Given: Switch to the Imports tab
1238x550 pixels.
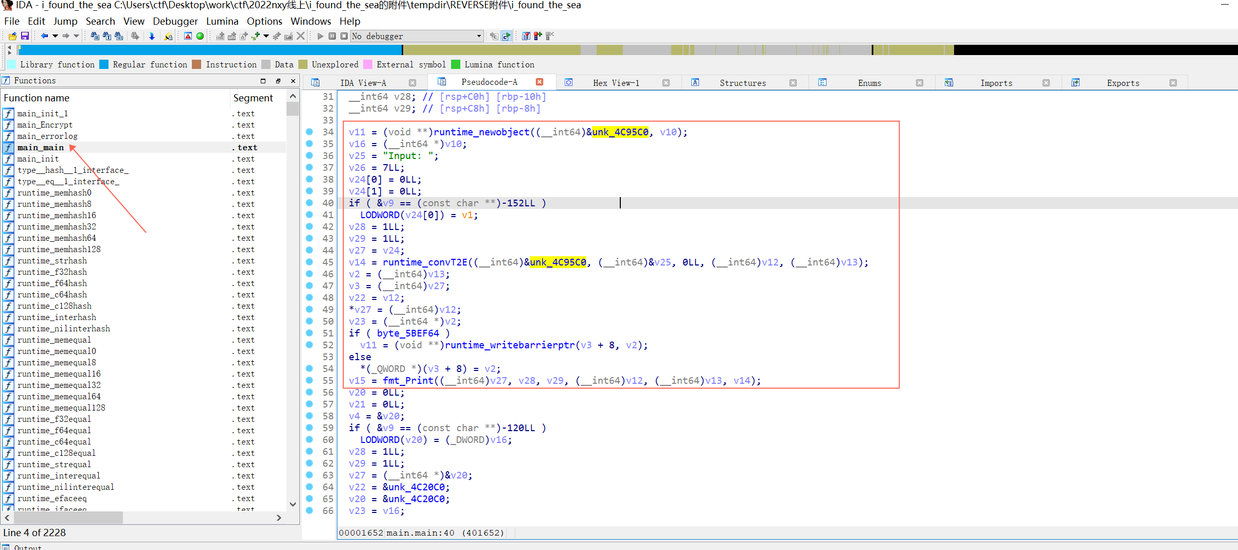Looking at the screenshot, I should 996,82.
